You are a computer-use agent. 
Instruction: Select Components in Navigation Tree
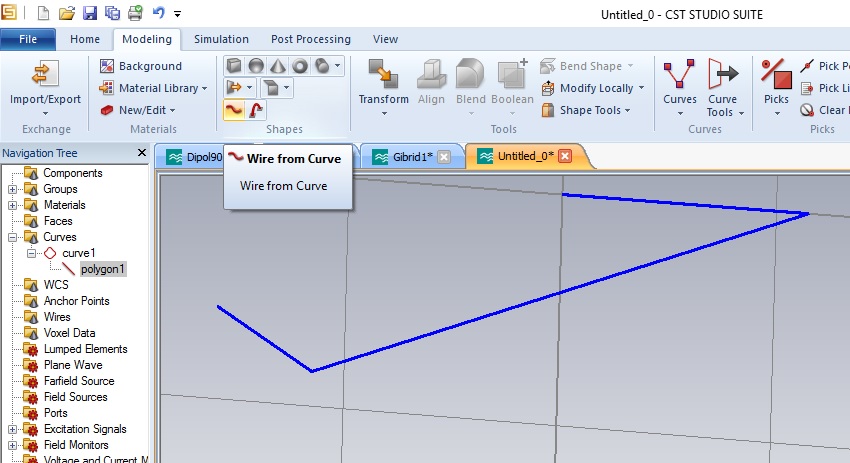pos(73,173)
